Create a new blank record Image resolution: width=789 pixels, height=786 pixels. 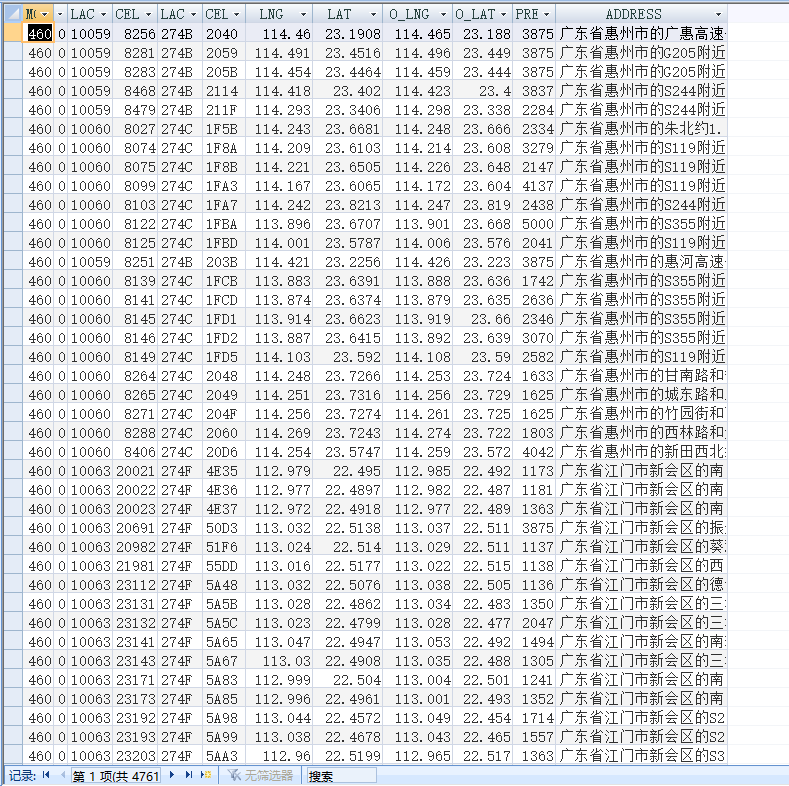pyautogui.click(x=206, y=775)
